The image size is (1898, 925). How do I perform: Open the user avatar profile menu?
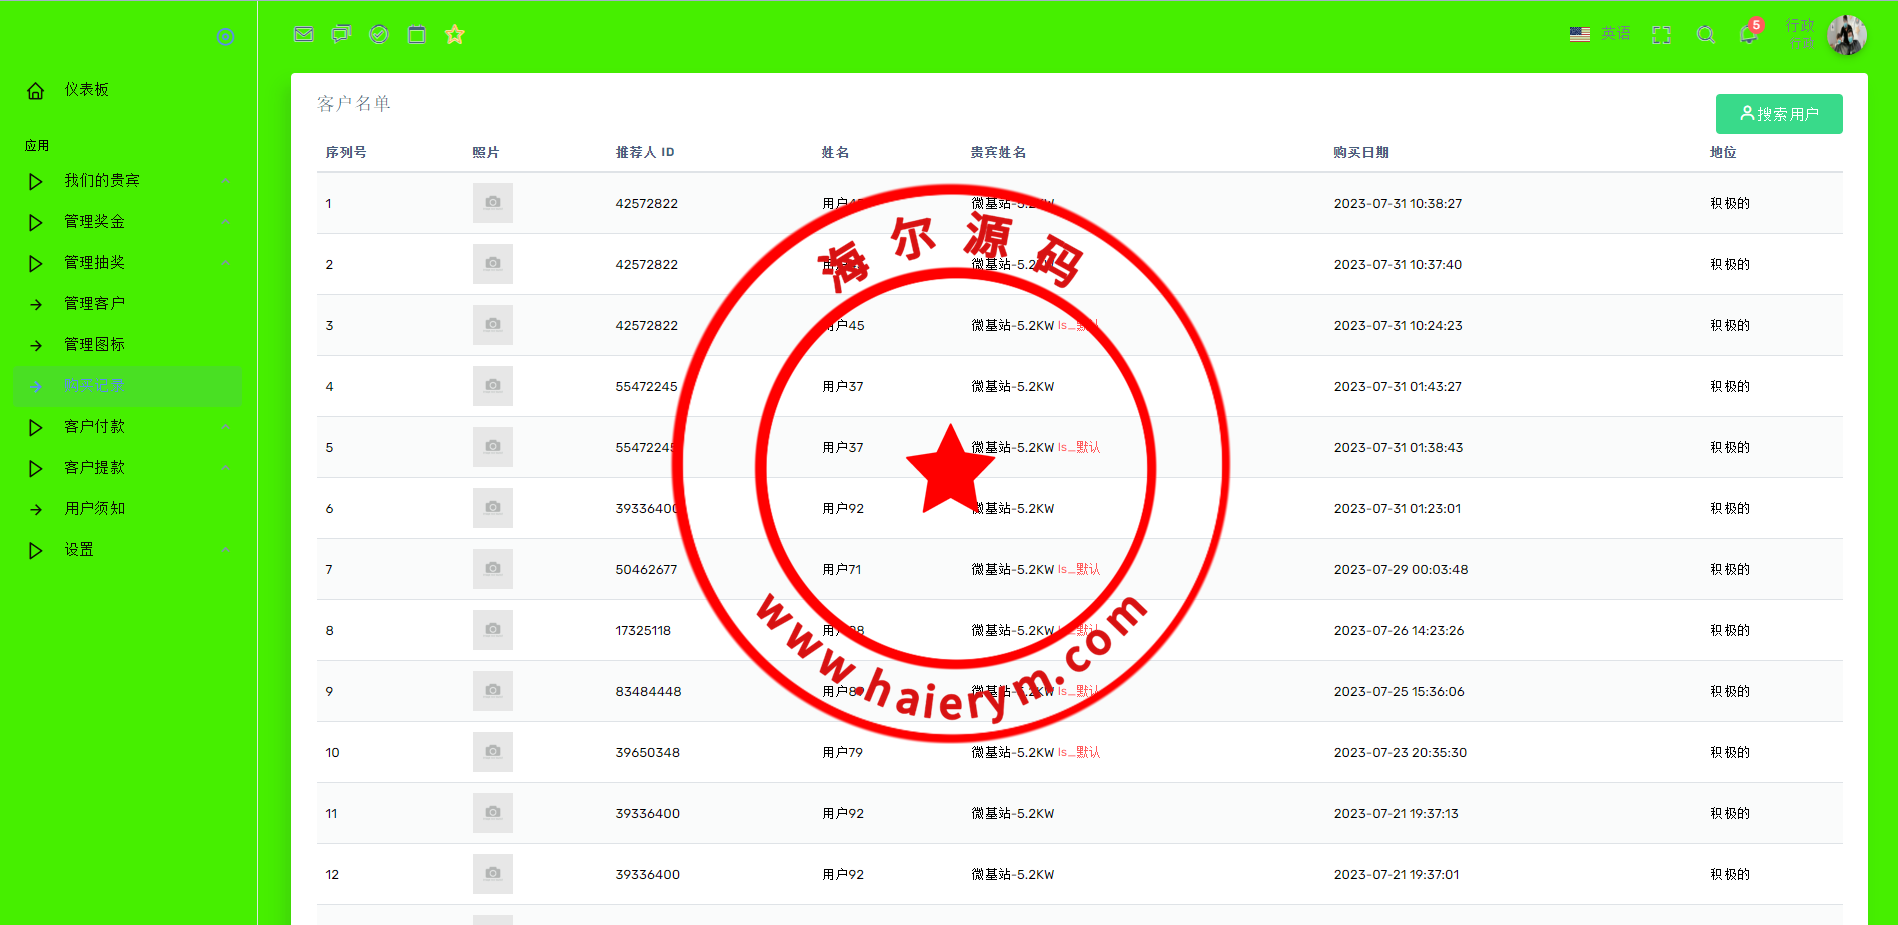1847,35
